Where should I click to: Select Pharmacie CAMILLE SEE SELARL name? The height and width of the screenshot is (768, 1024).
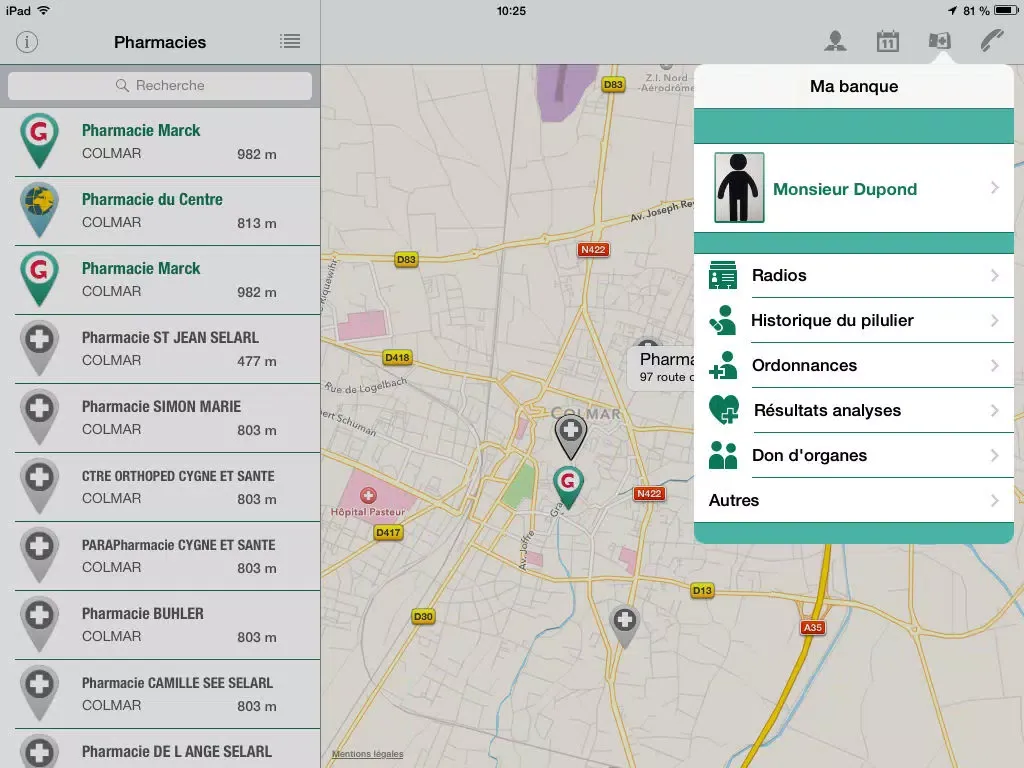[x=177, y=683]
